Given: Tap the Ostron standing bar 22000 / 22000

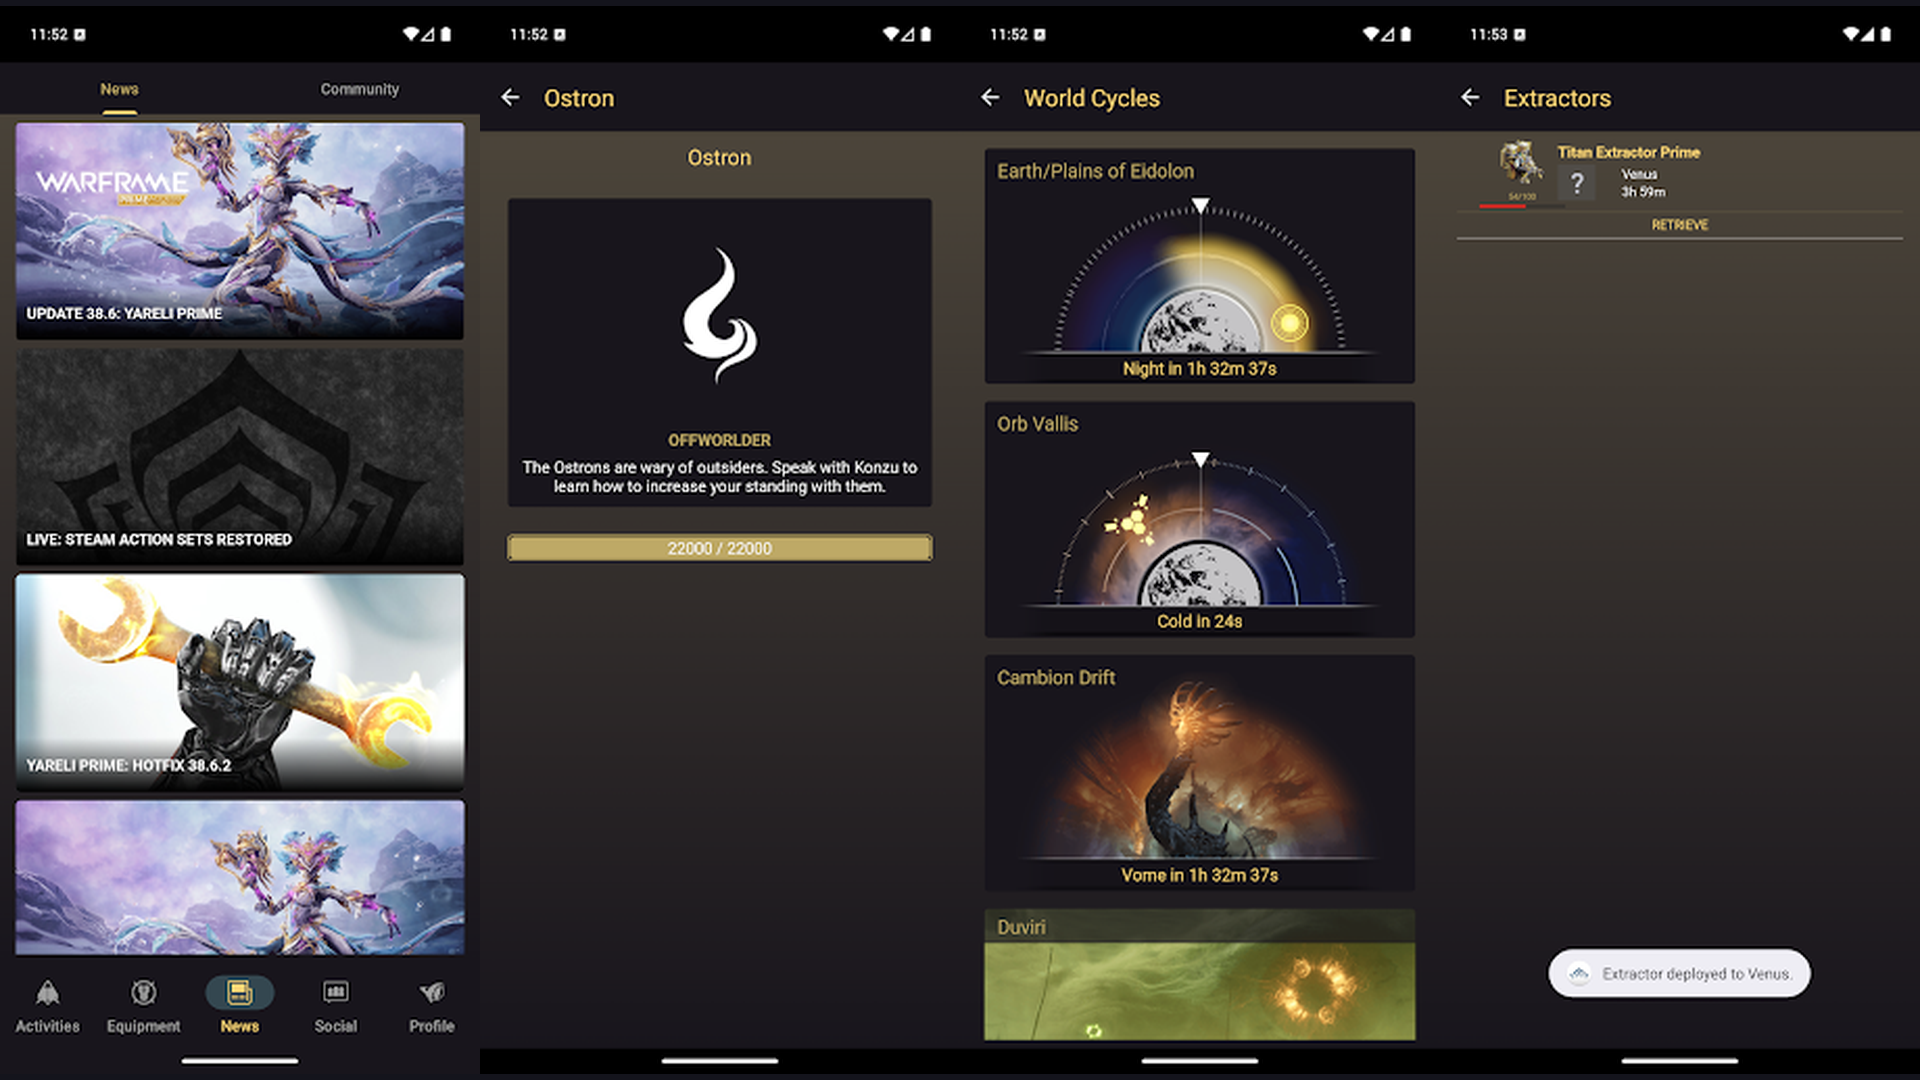Looking at the screenshot, I should click(720, 548).
